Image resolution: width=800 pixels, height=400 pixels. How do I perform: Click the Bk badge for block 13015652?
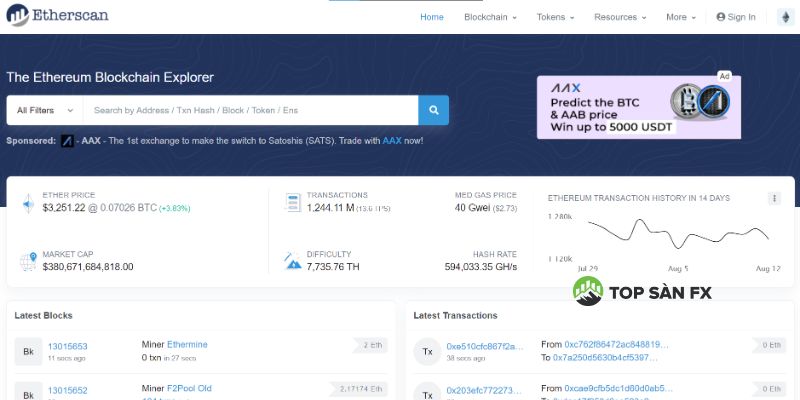[29, 391]
